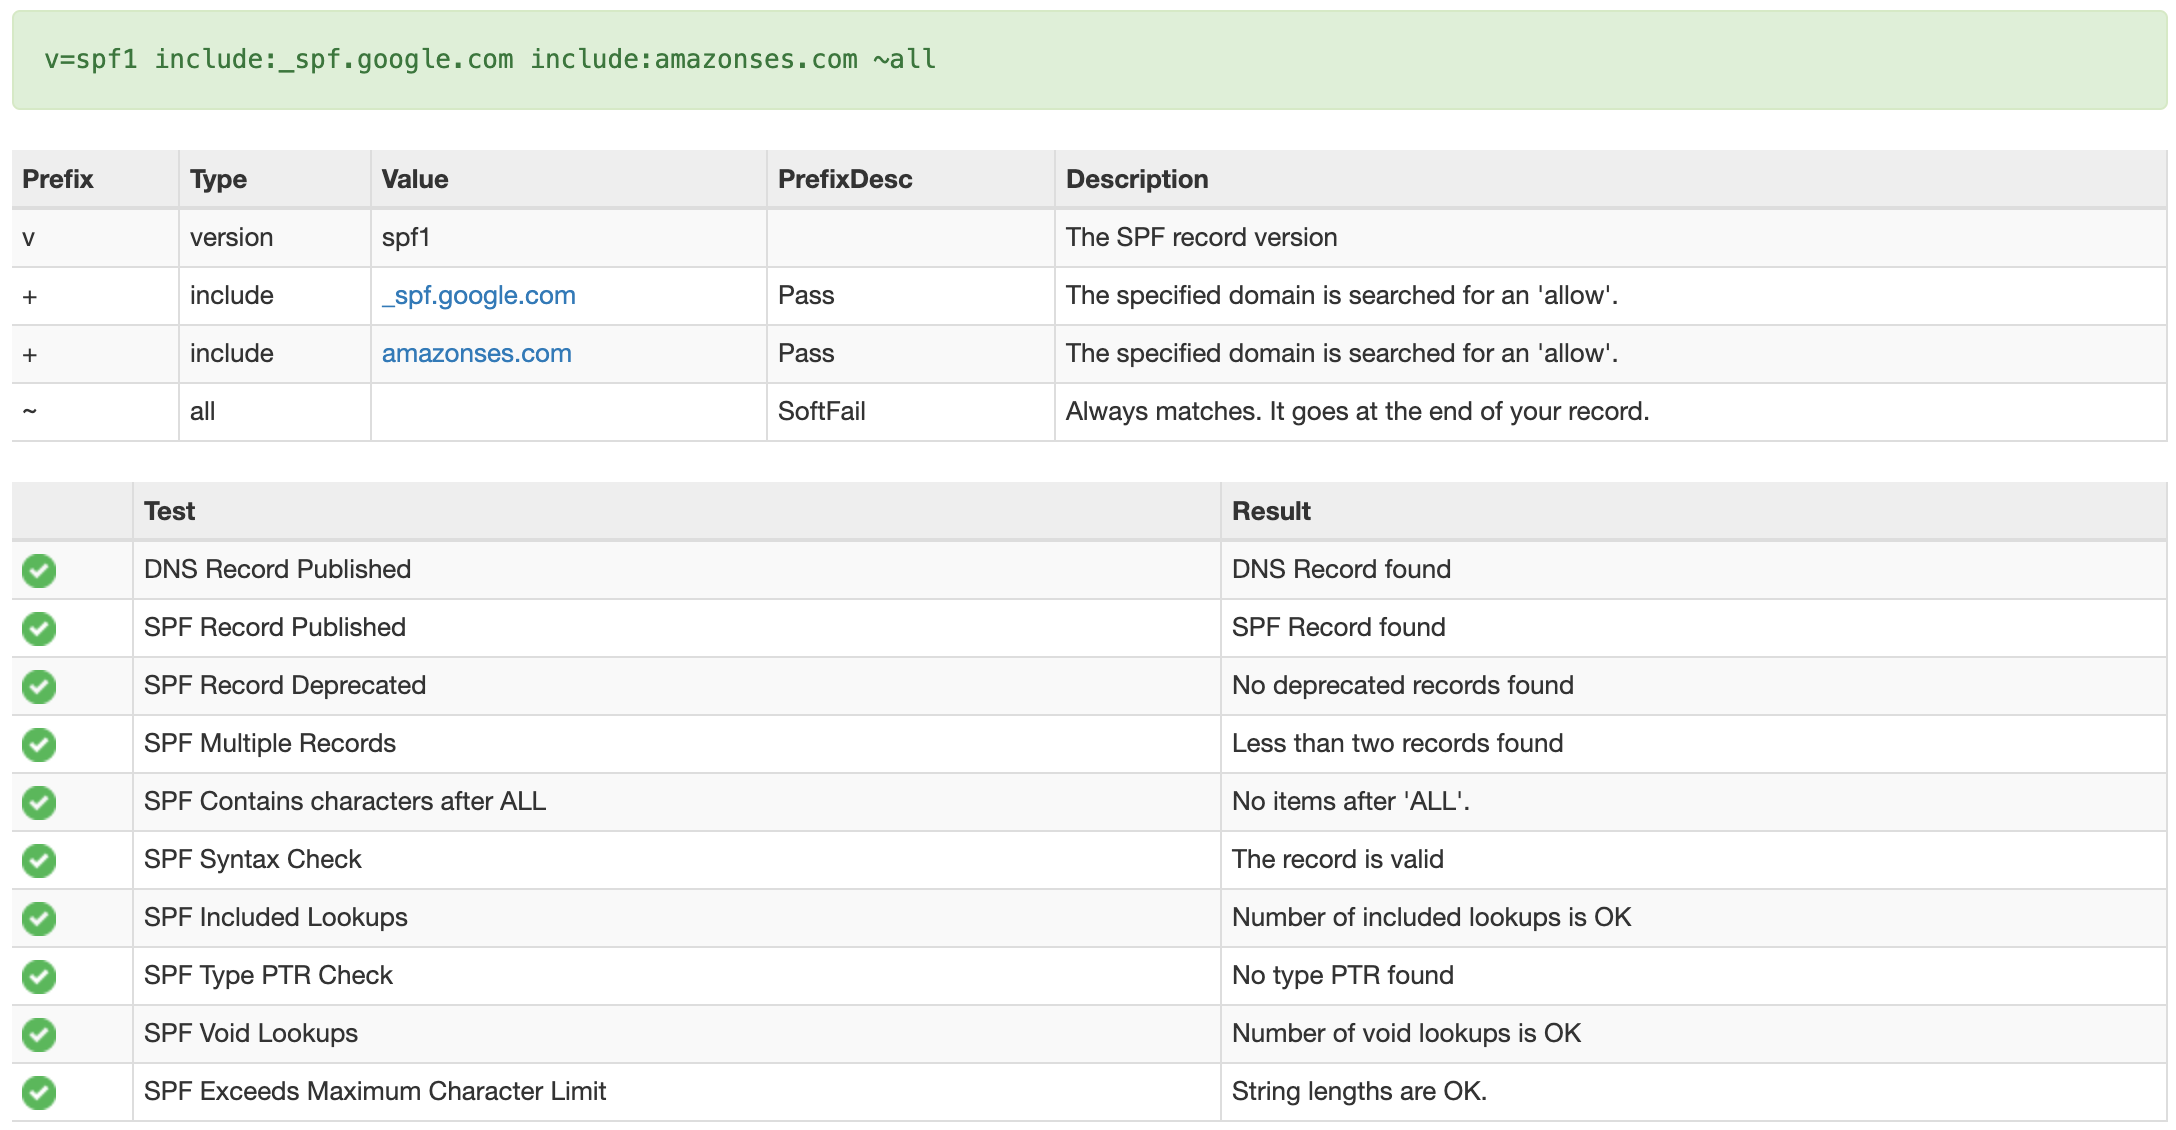Viewport: 2176px width, 1130px height.
Task: Click 'No deprecated records found' result
Action: click(x=1403, y=686)
